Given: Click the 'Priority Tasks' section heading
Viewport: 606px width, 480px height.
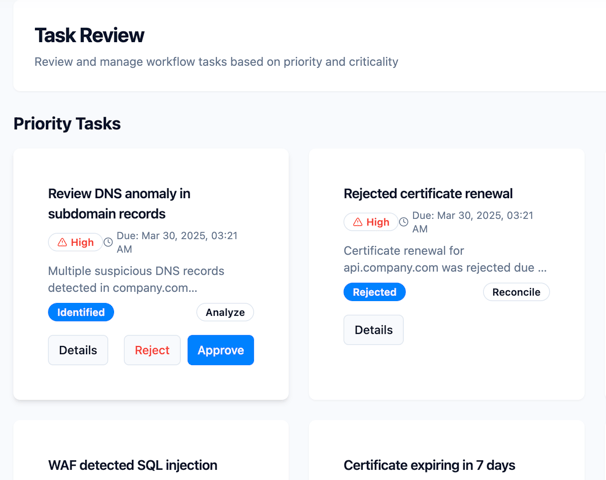Looking at the screenshot, I should [x=67, y=124].
